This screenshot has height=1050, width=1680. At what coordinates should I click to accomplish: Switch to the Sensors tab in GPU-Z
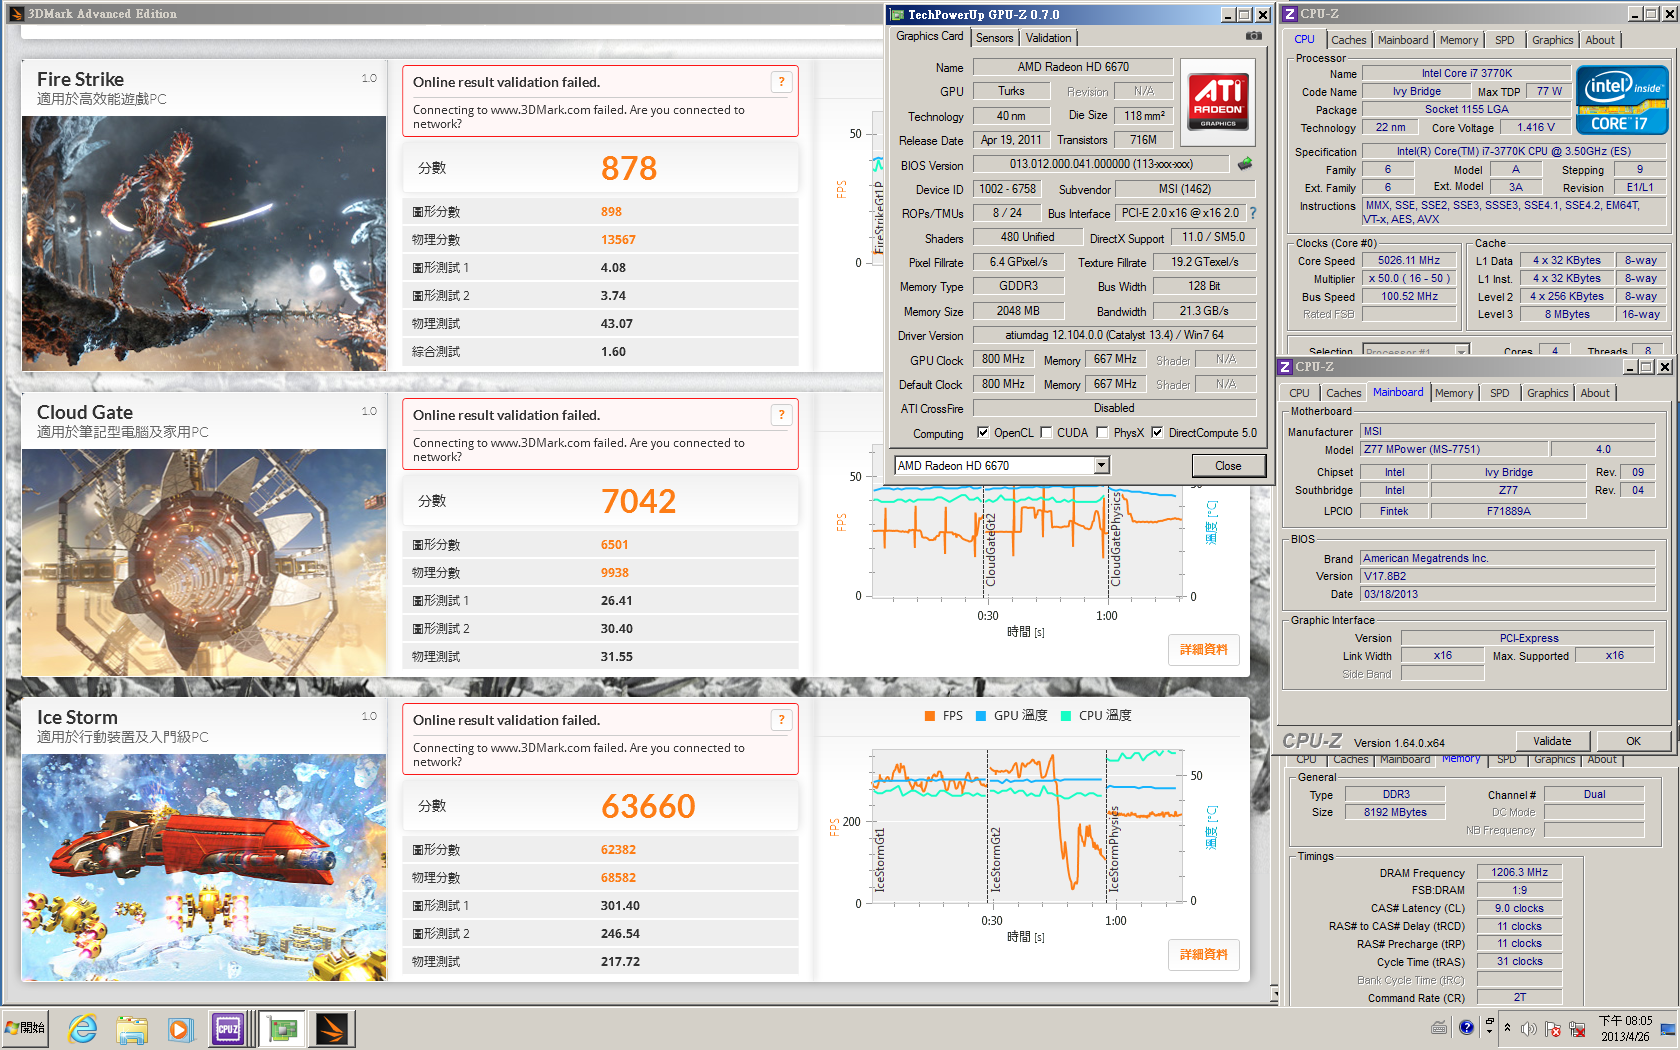(994, 38)
